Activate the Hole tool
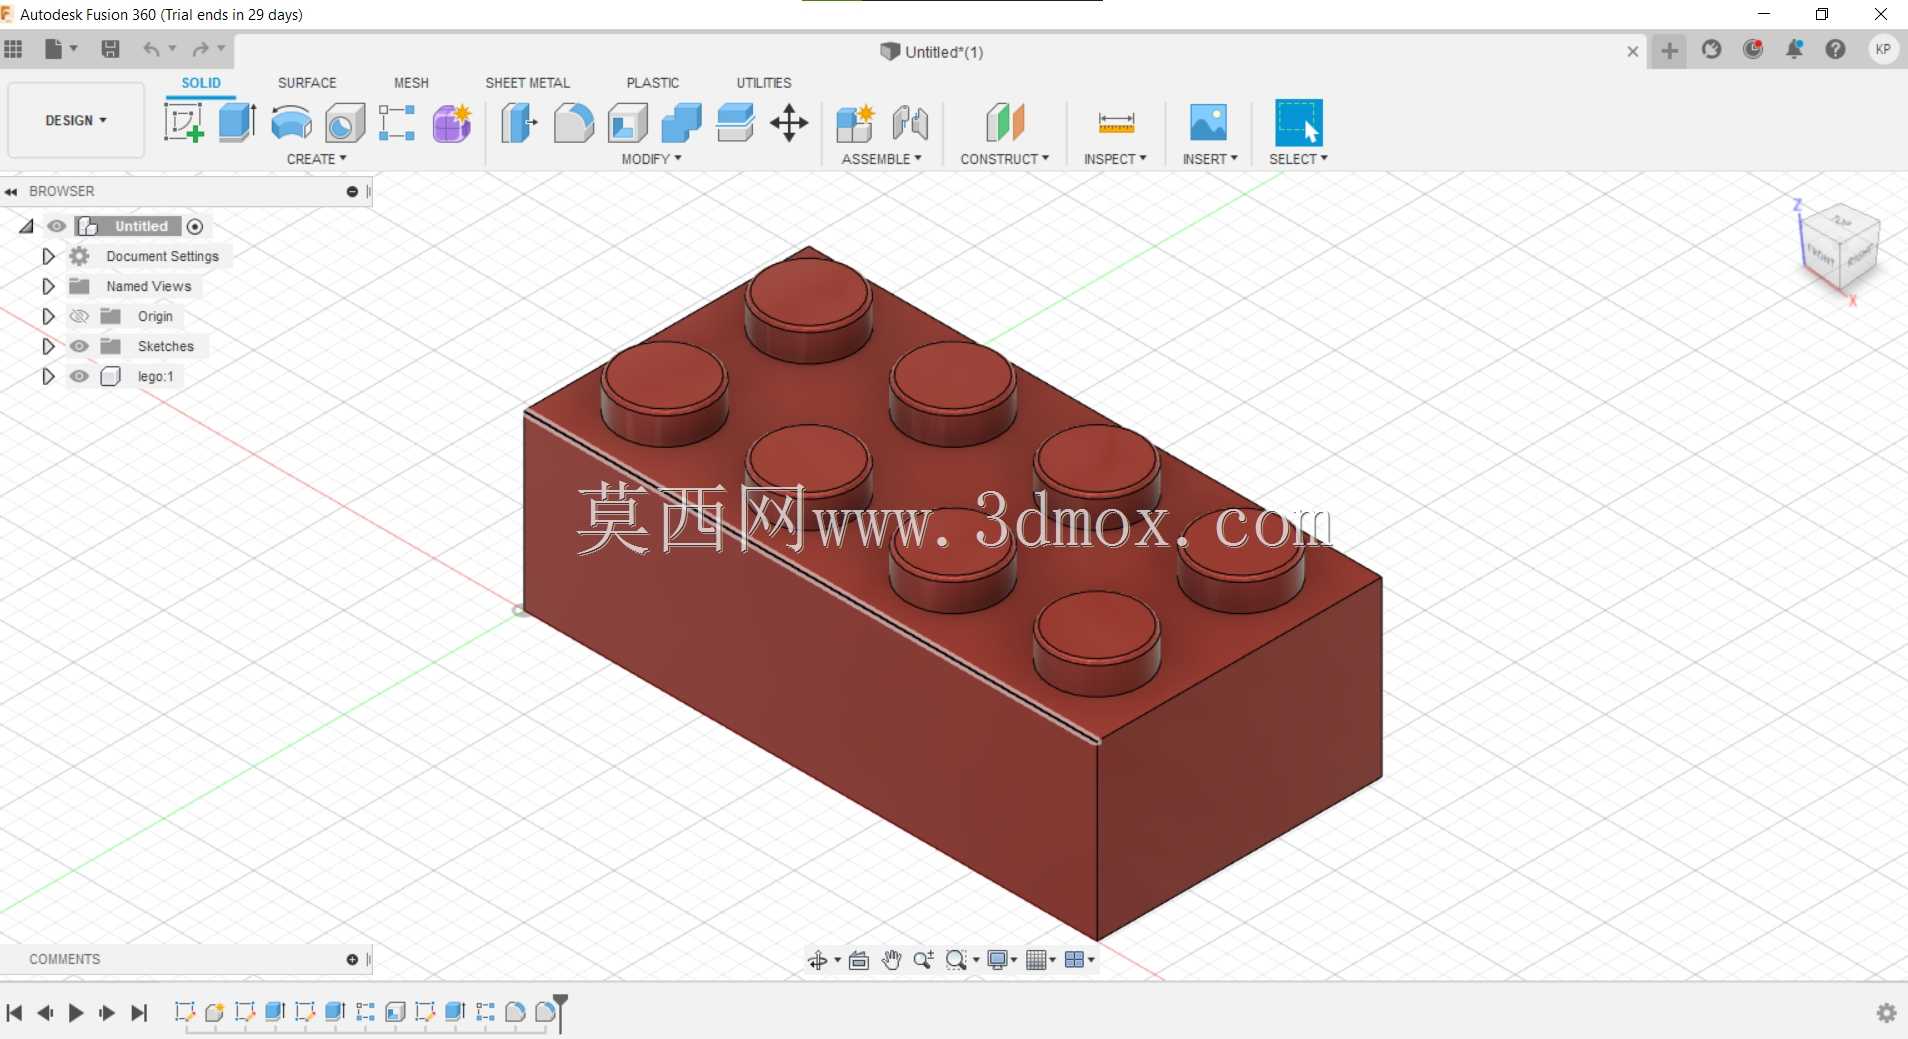 coord(345,123)
